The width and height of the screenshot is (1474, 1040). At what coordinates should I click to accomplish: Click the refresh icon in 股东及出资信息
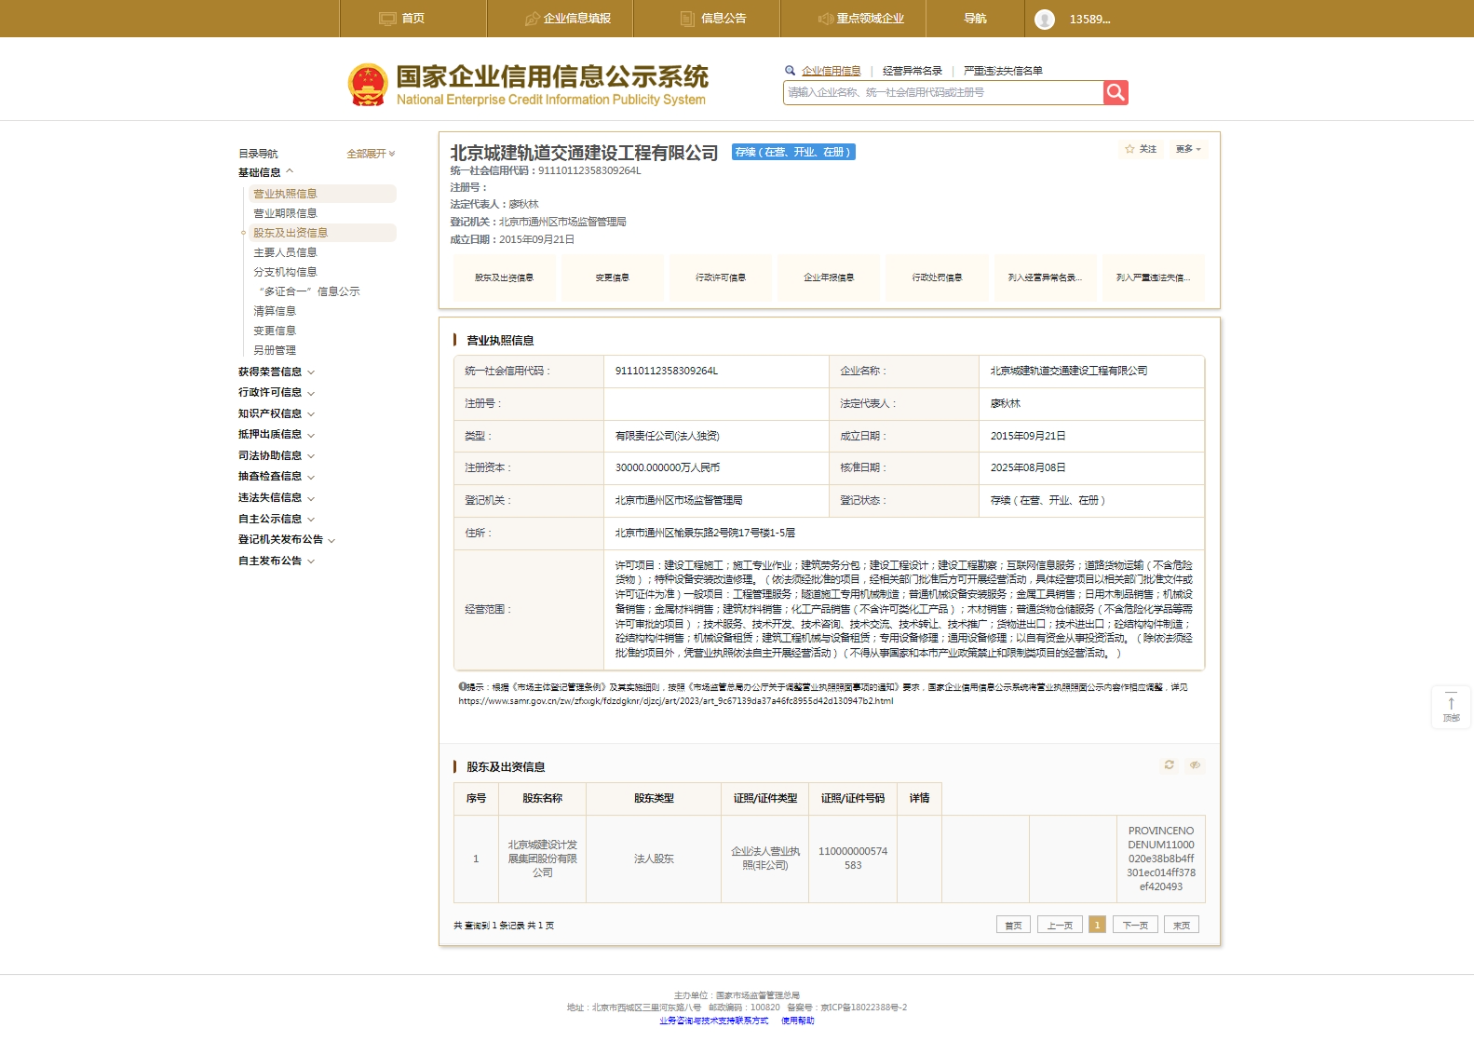coord(1169,765)
